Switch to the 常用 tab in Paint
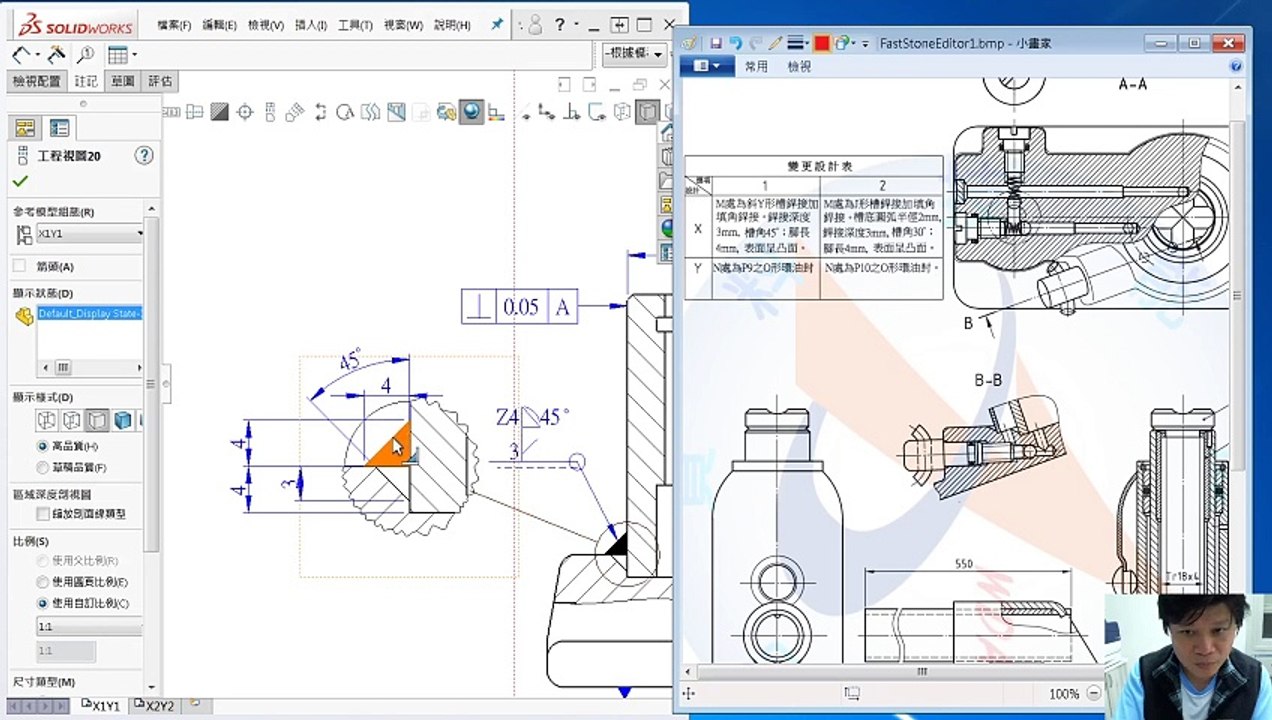This screenshot has height=720, width=1272. click(756, 67)
